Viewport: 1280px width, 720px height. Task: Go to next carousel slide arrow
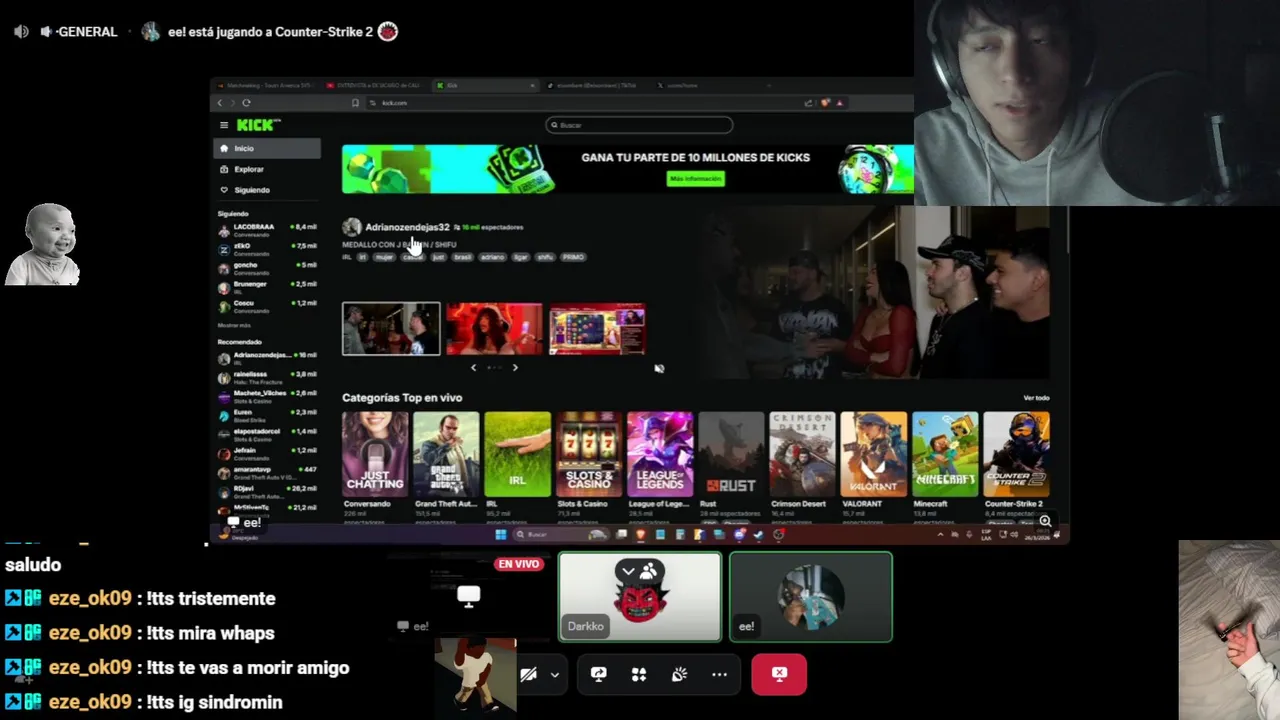pos(515,368)
